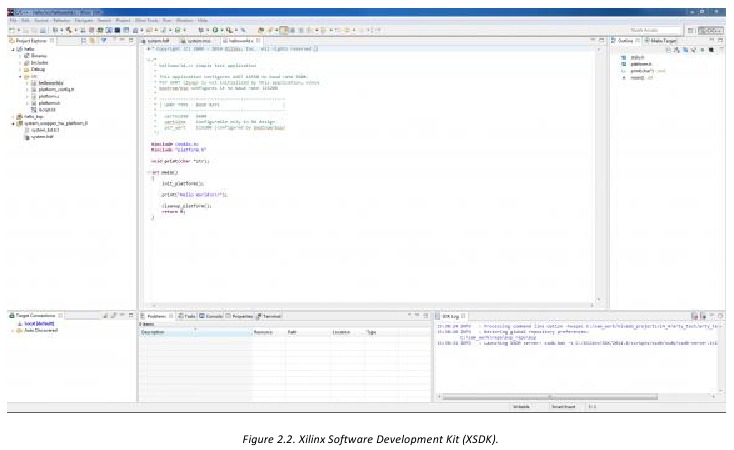Viewport: 734px width, 450px height.
Task: Maximize the Project Explorer panel
Action: (x=131, y=41)
